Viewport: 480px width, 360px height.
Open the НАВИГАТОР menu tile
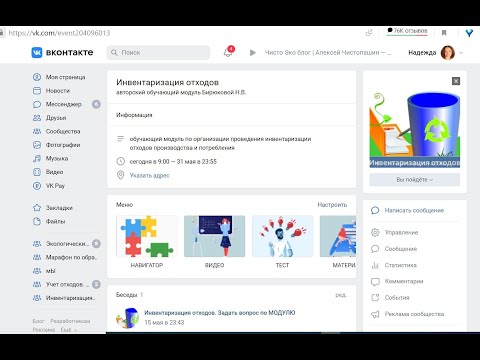pos(147,242)
